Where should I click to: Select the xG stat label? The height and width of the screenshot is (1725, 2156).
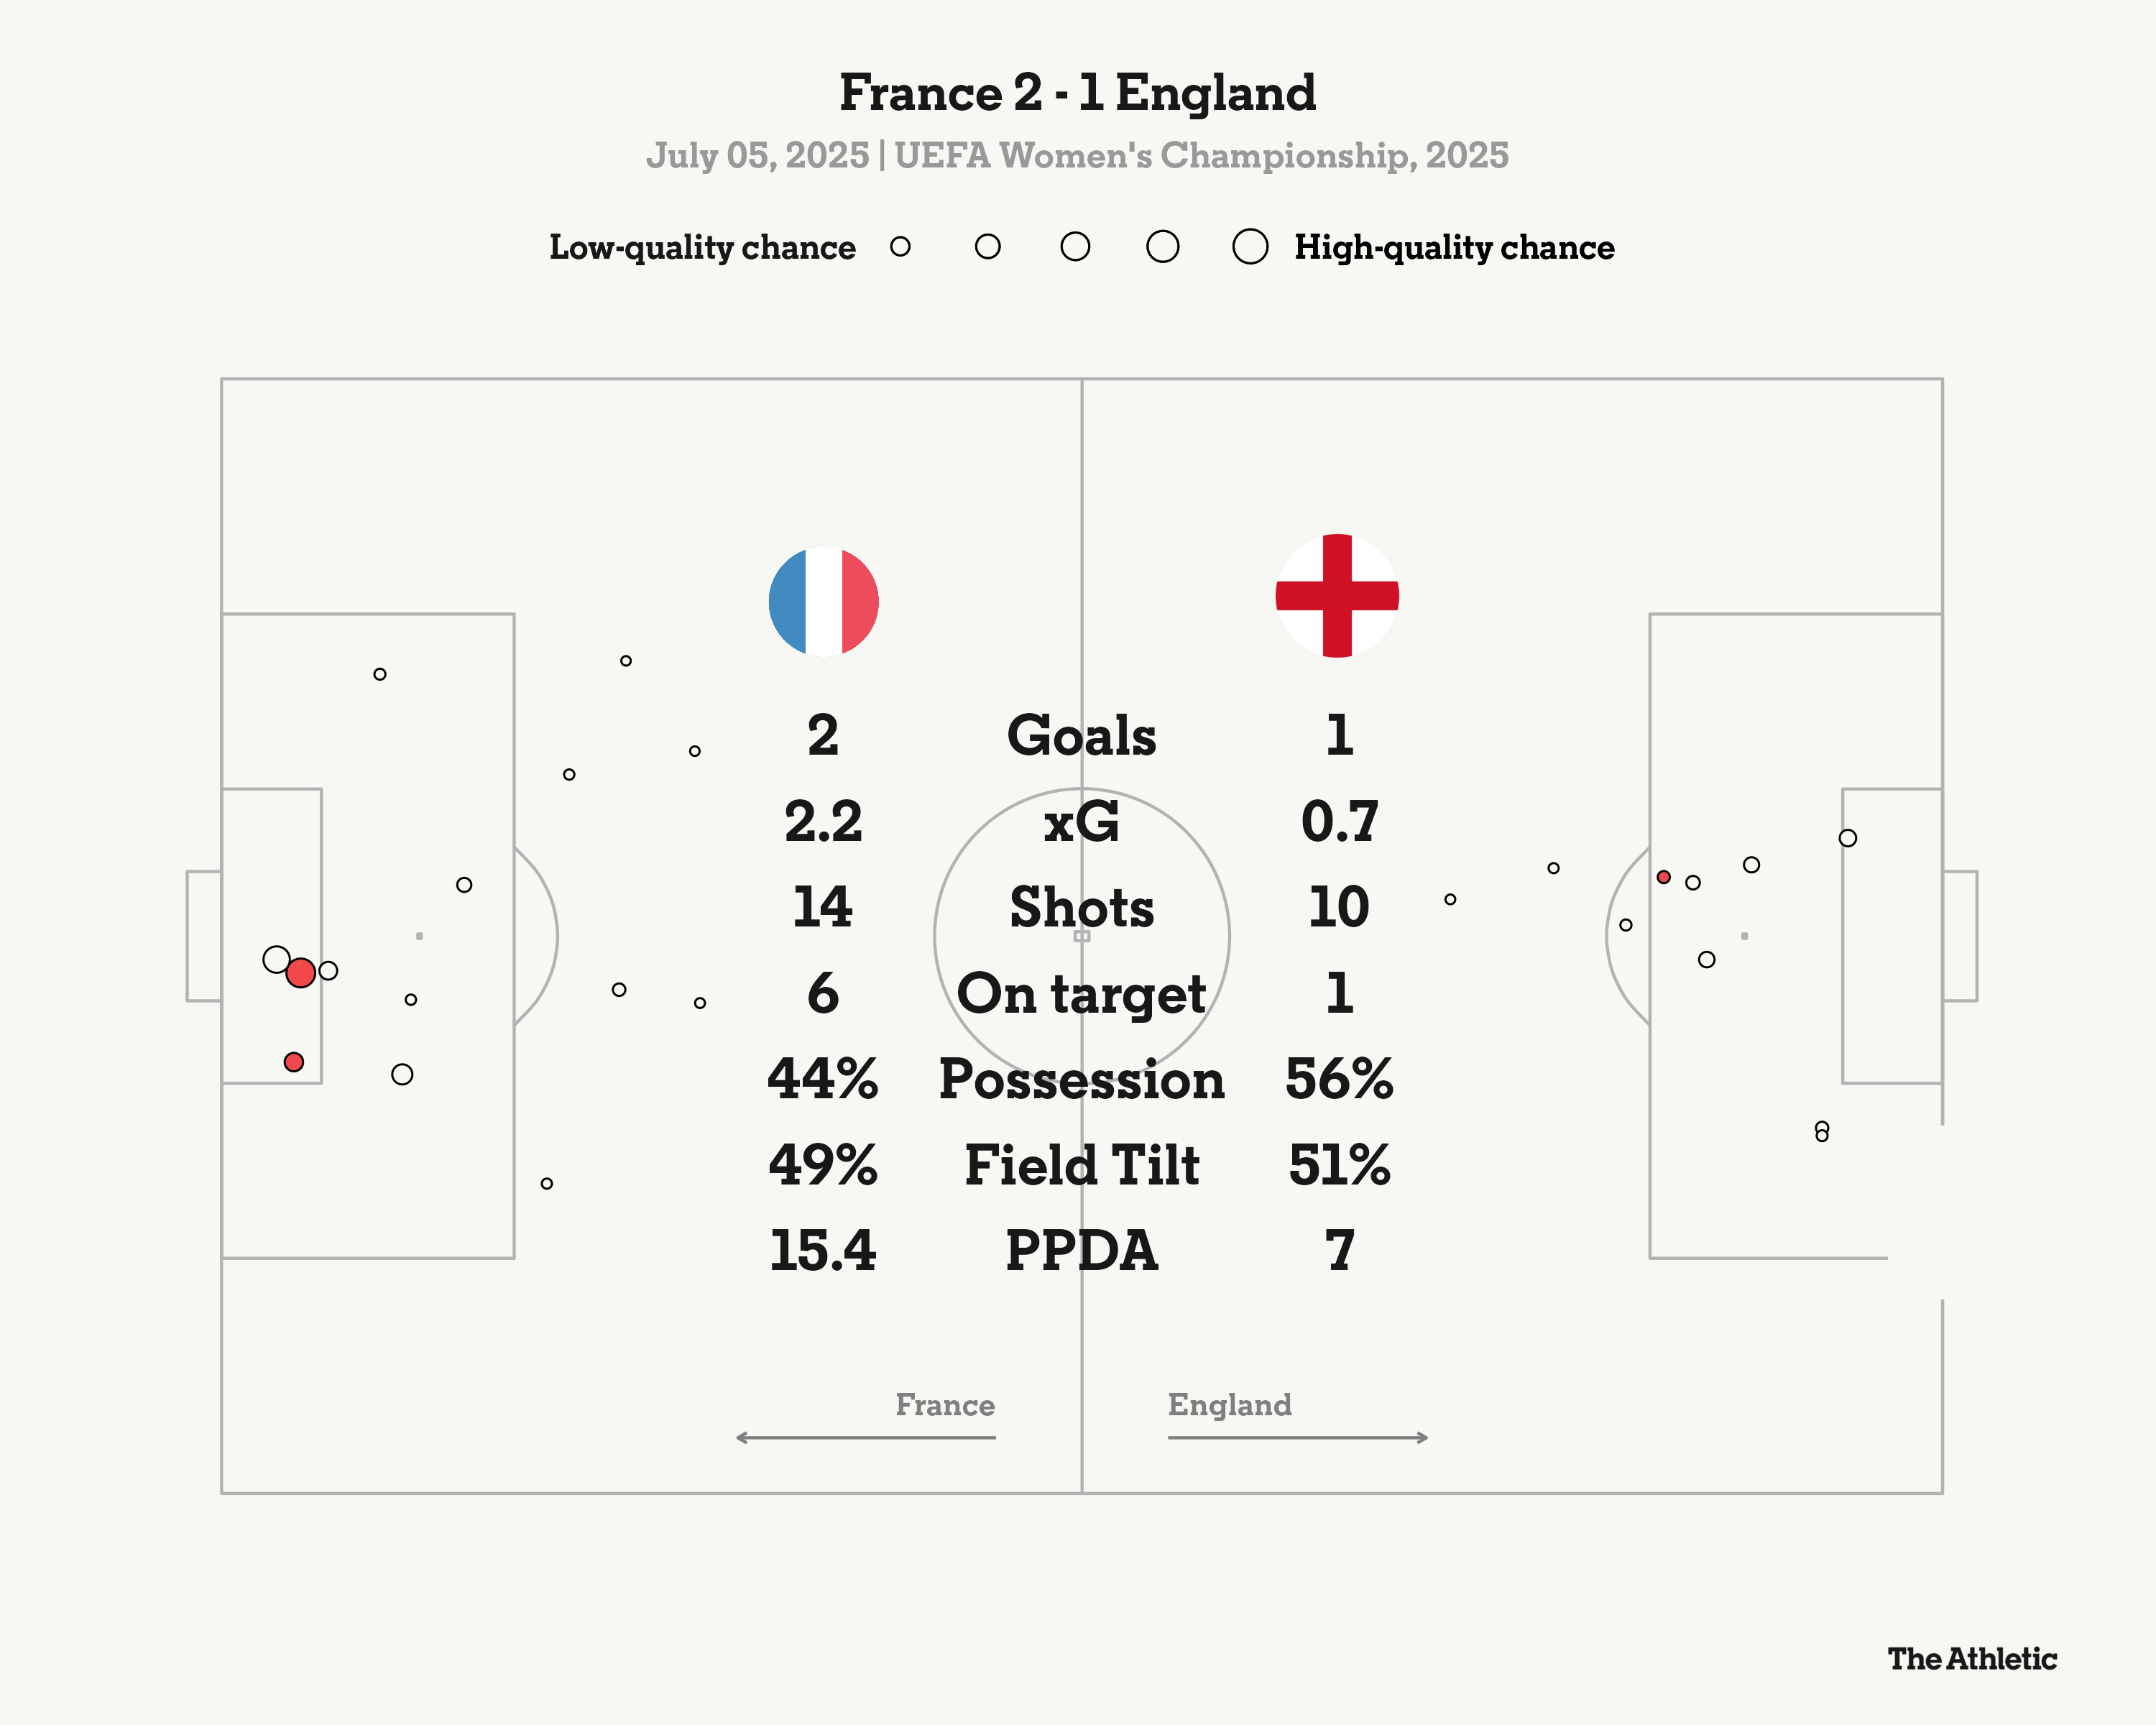(x=1081, y=822)
